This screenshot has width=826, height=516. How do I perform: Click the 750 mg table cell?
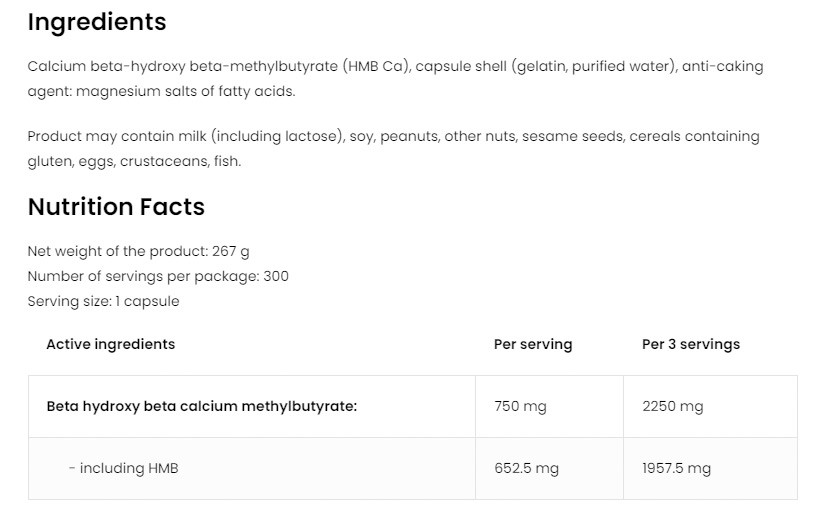520,406
